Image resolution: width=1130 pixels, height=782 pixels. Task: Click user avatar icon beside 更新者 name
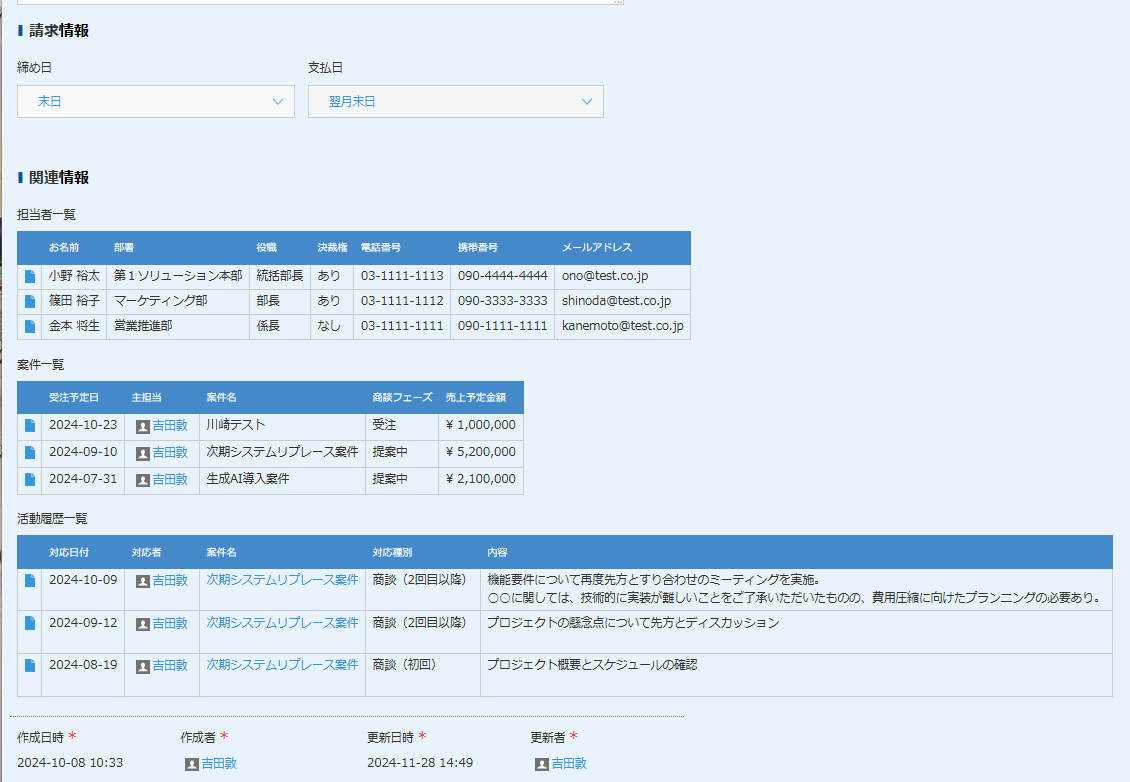[x=542, y=764]
